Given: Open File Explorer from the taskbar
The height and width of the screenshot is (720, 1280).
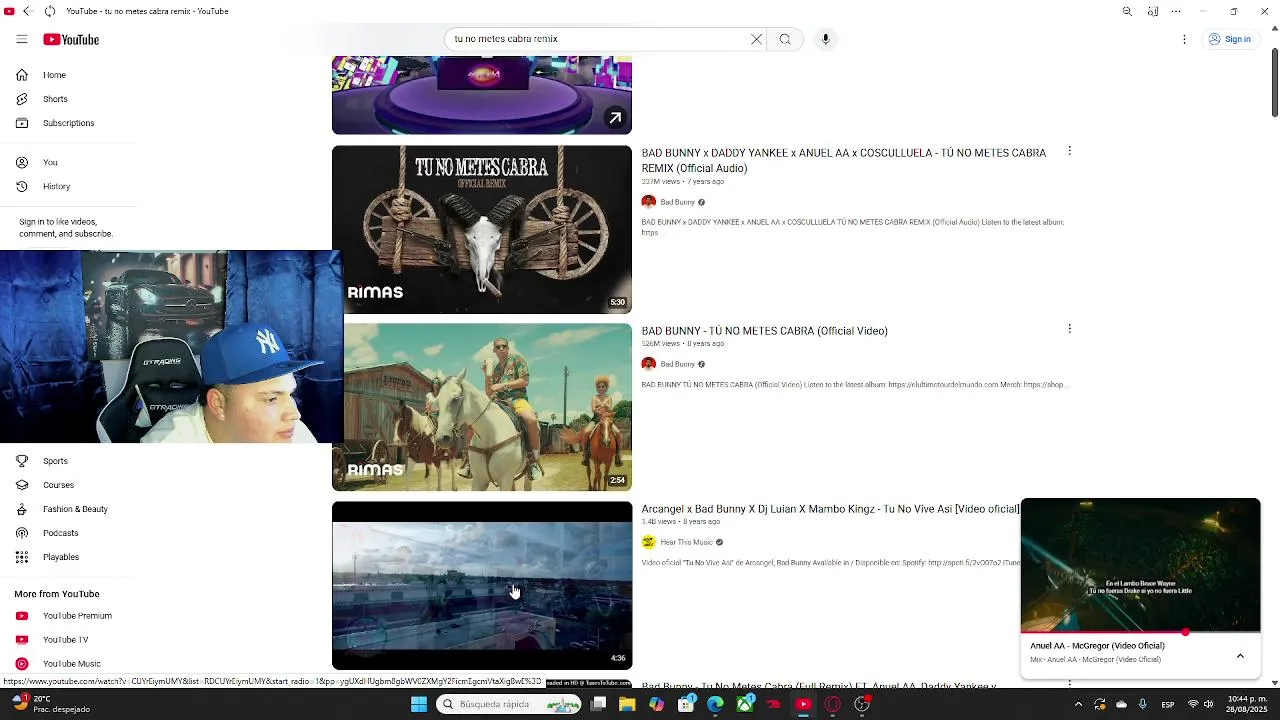Looking at the screenshot, I should (x=627, y=705).
